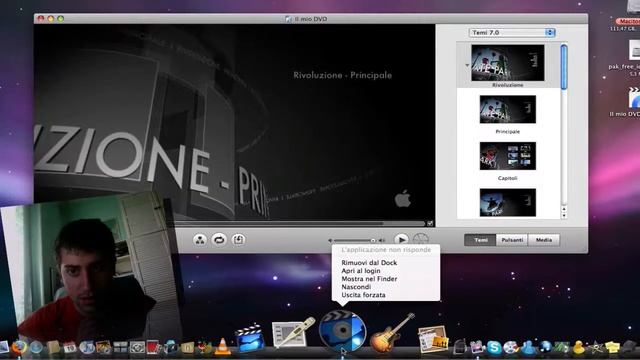
Task: Open the thermometer monitor app in Dock
Action: [293, 333]
